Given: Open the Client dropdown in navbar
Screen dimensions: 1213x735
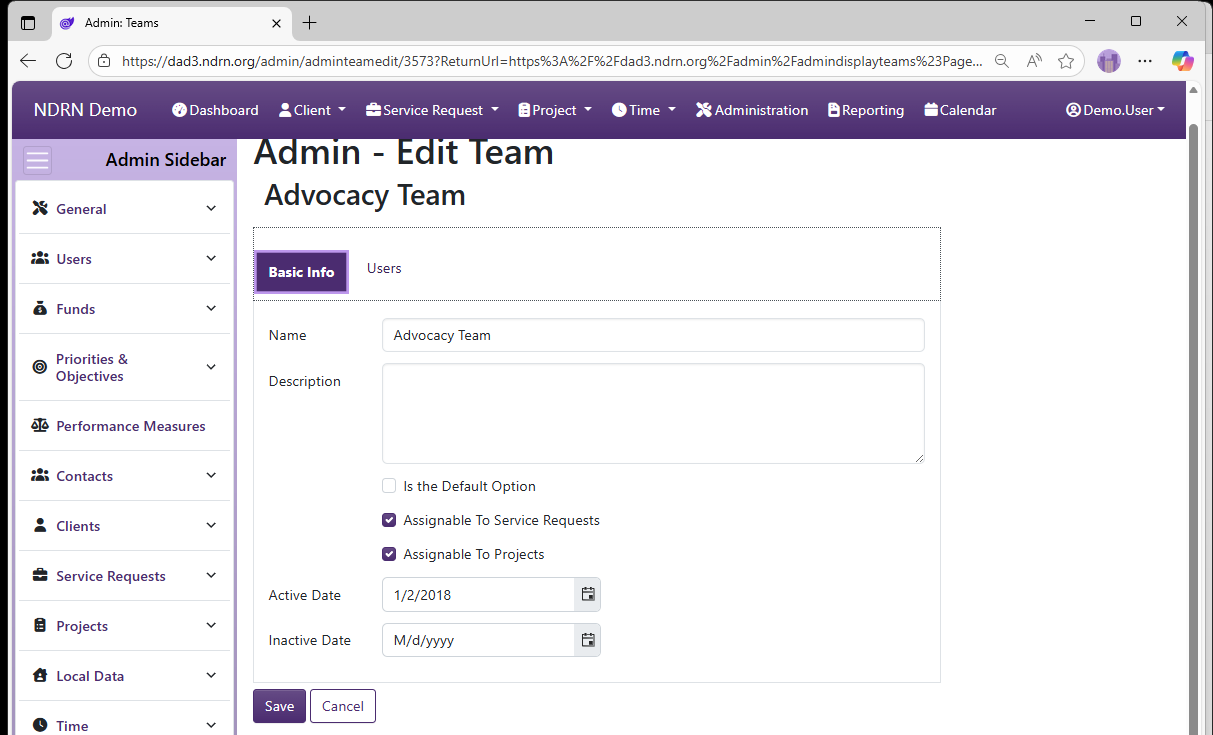Looking at the screenshot, I should (312, 110).
